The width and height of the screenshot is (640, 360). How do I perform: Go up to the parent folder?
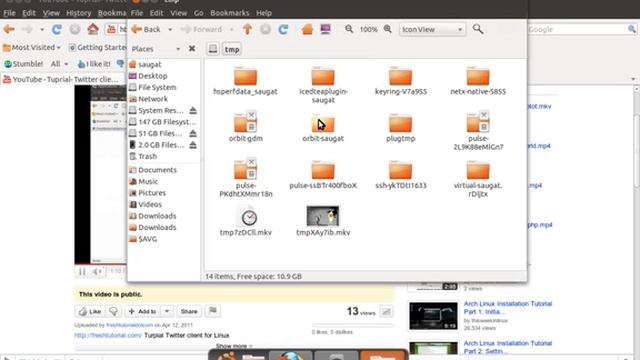(247, 29)
